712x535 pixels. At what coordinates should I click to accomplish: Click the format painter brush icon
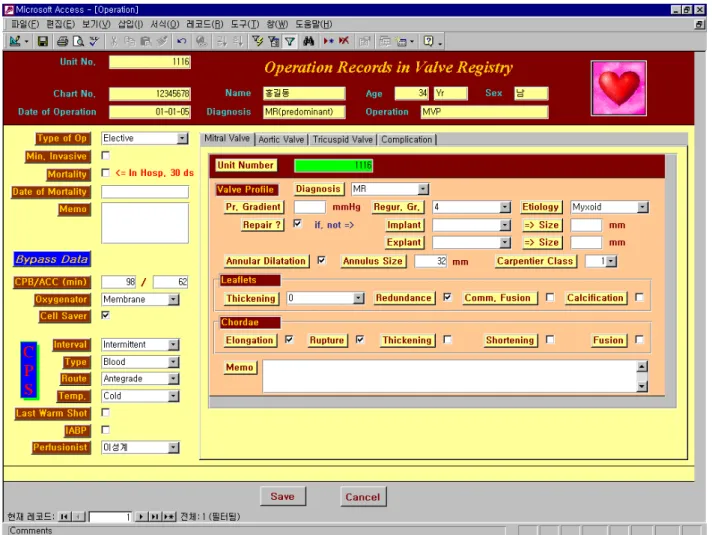162,41
